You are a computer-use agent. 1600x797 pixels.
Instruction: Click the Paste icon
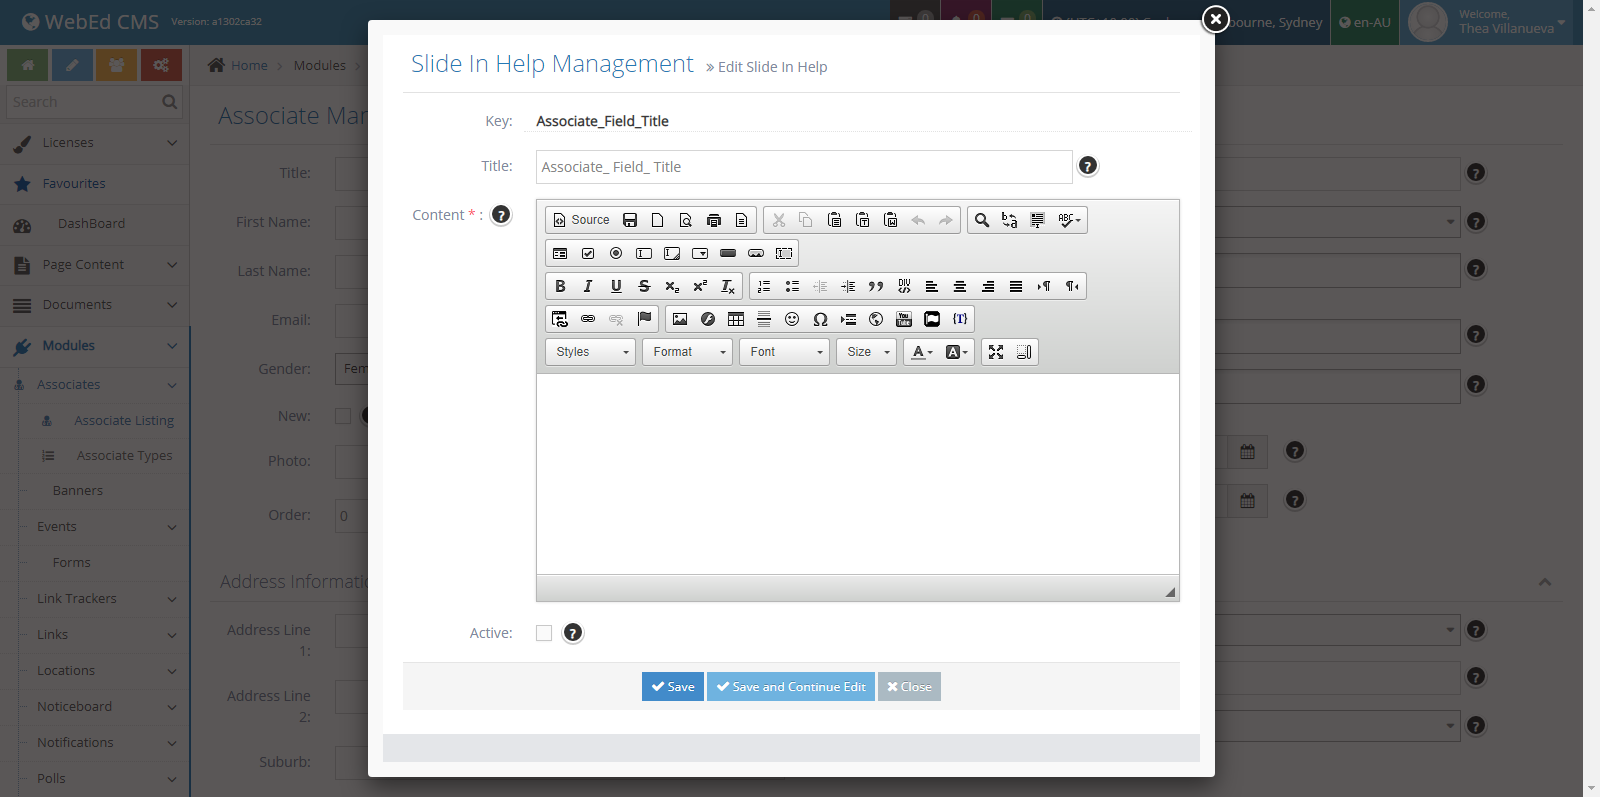click(834, 220)
